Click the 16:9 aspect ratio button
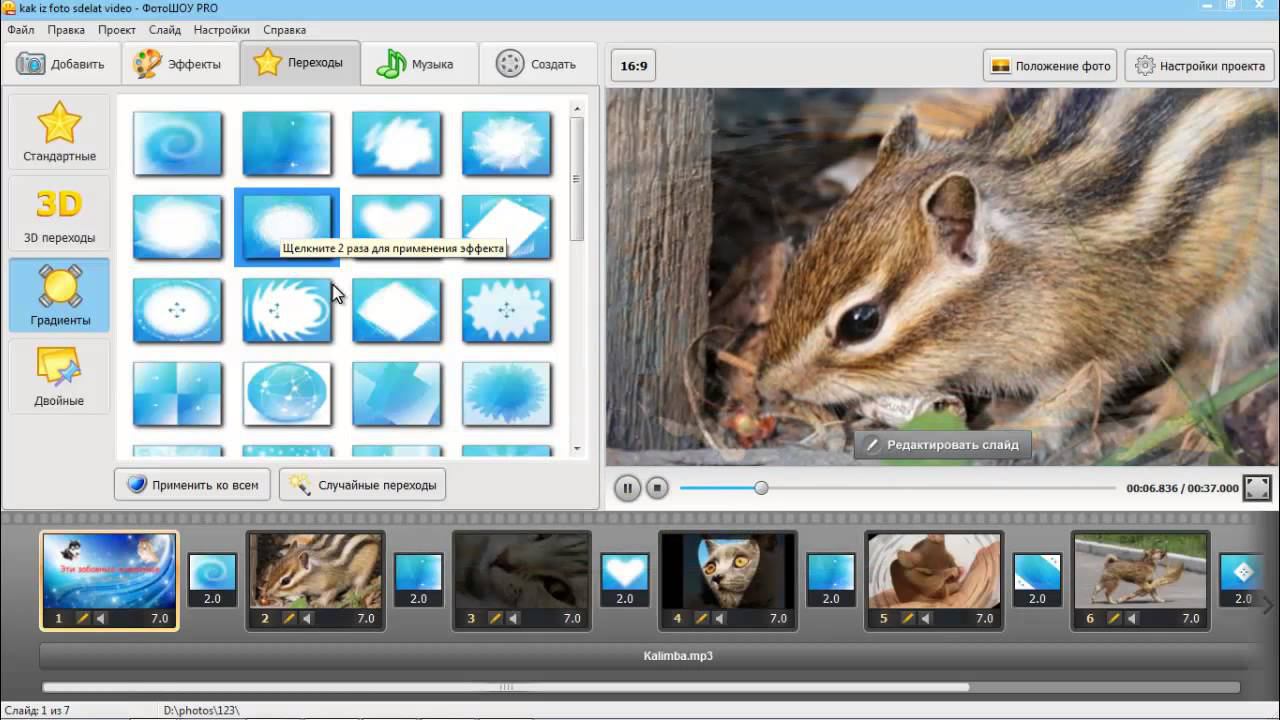 (634, 66)
